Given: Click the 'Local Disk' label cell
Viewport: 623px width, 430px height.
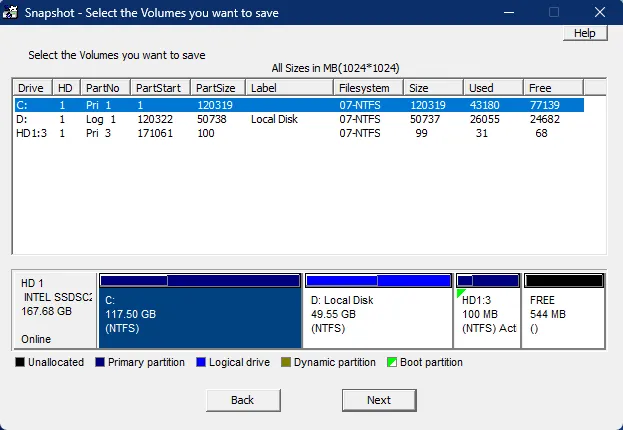Looking at the screenshot, I should pyautogui.click(x=274, y=119).
